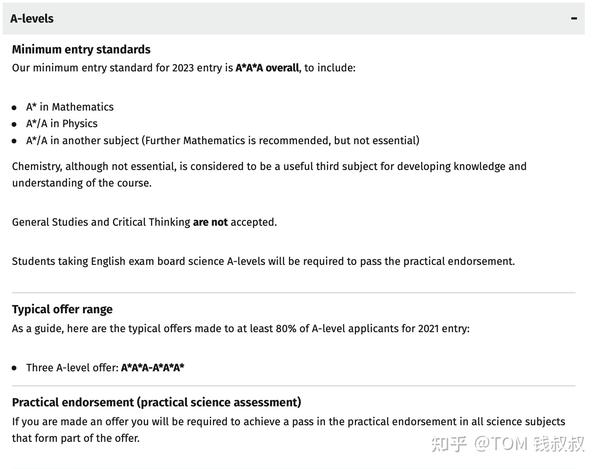The height and width of the screenshot is (469, 600).
Task: Click the bold A*A*A-A*A*A* offer range
Action: point(152,368)
